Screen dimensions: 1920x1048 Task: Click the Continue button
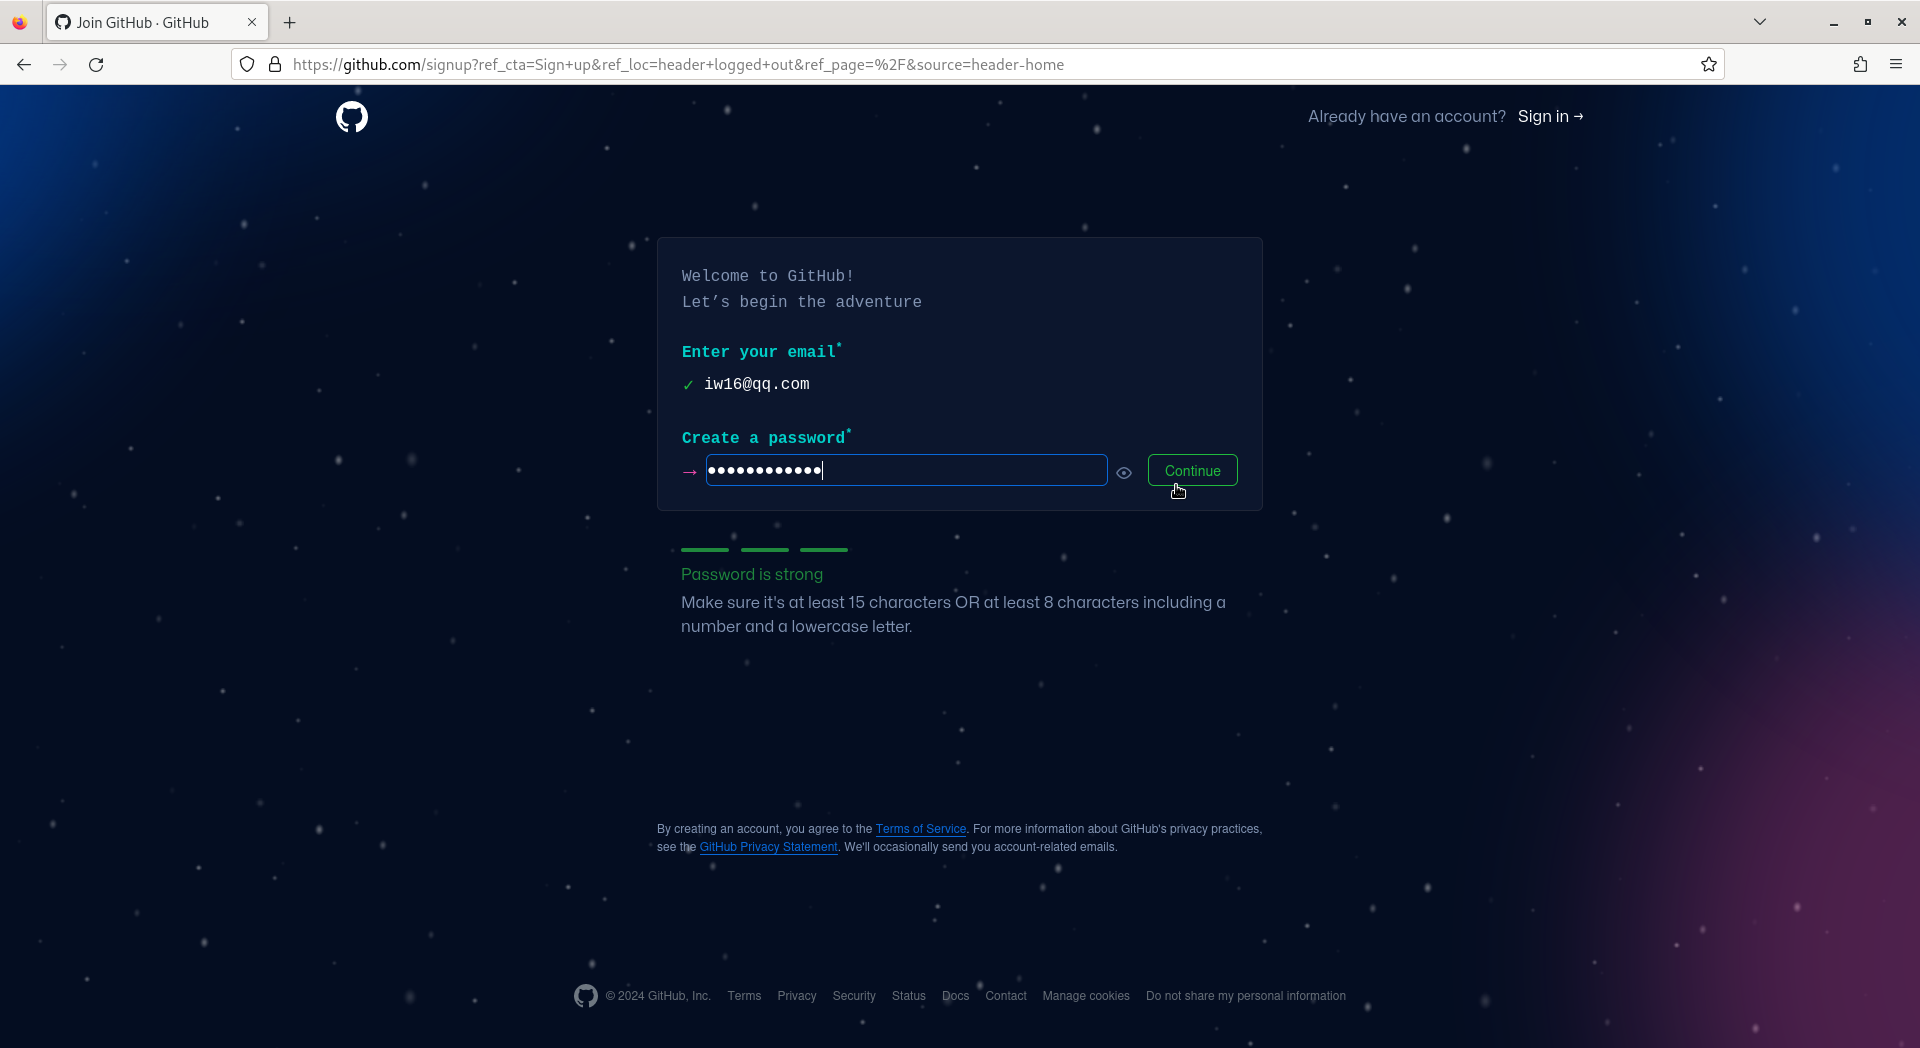tap(1192, 470)
